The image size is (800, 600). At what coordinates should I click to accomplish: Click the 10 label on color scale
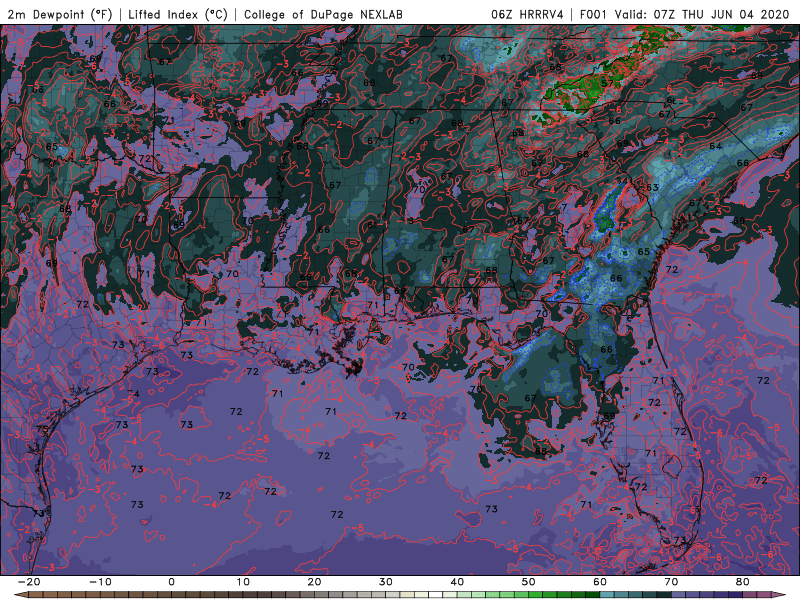243,582
